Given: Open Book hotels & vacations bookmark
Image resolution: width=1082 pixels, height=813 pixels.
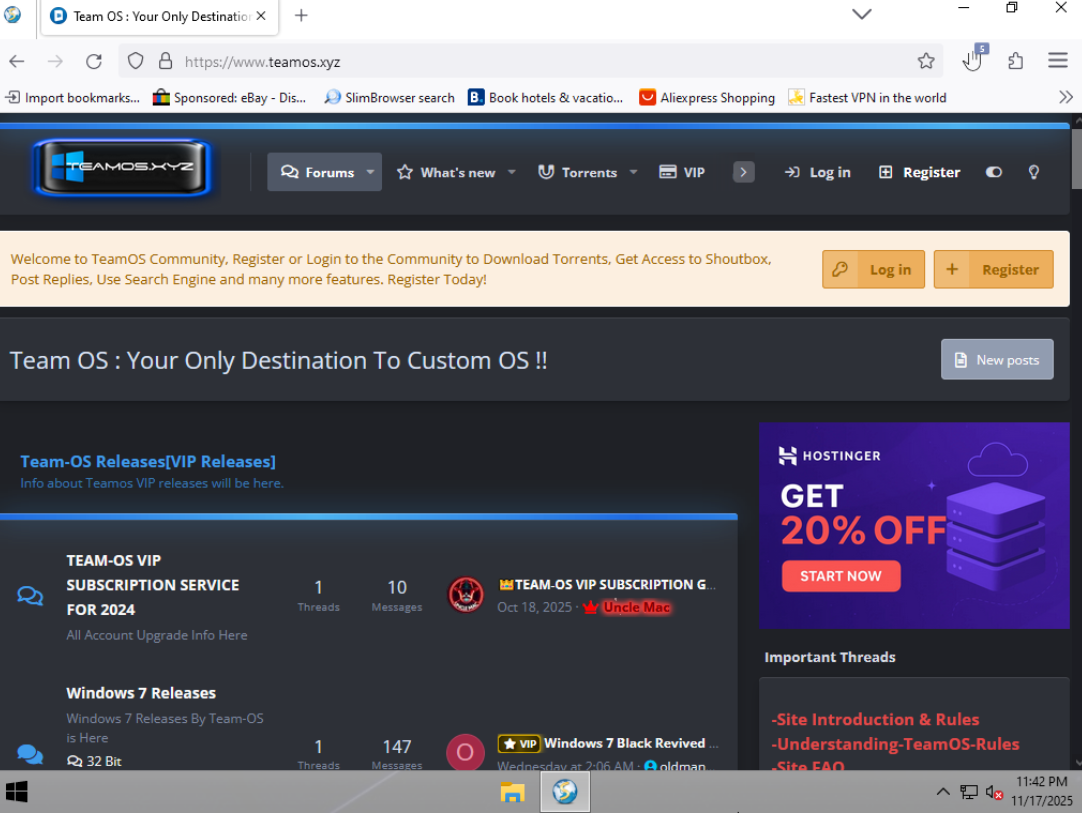Looking at the screenshot, I should pos(545,97).
